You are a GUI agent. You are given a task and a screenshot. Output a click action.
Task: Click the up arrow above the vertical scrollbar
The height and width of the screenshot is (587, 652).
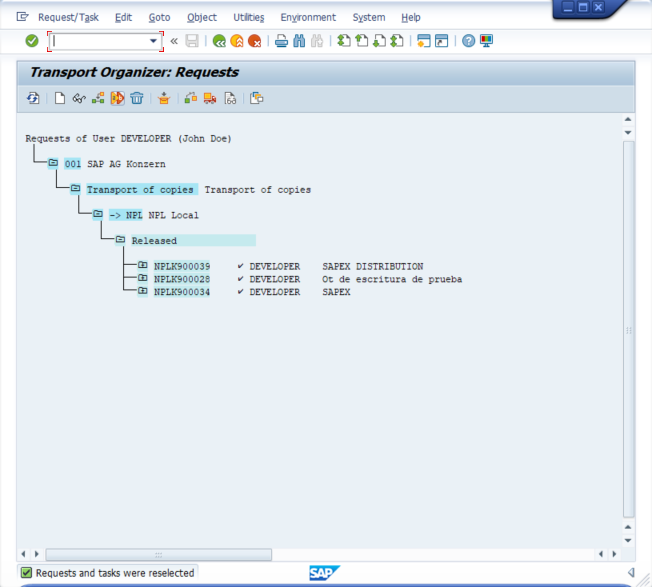coord(628,119)
